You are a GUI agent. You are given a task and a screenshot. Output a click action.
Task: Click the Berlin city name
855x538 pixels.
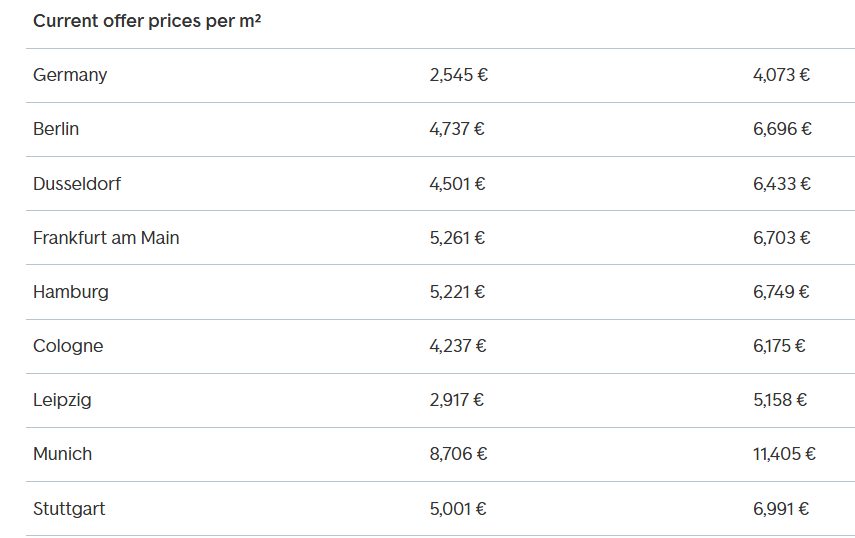pyautogui.click(x=56, y=129)
